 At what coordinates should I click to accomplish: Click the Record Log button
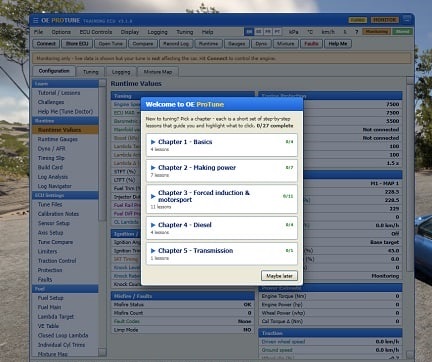pyautogui.click(x=176, y=44)
